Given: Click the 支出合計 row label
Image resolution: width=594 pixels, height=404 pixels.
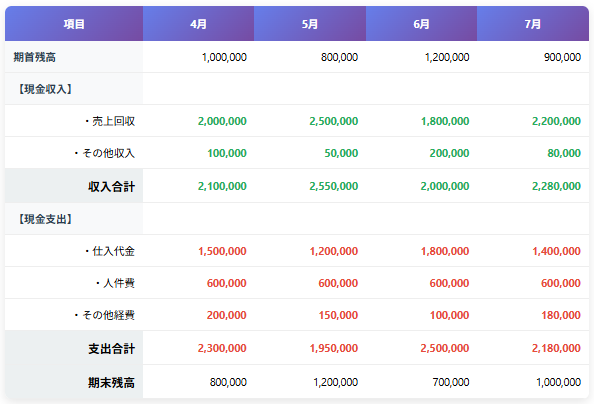Looking at the screenshot, I should click(111, 349).
